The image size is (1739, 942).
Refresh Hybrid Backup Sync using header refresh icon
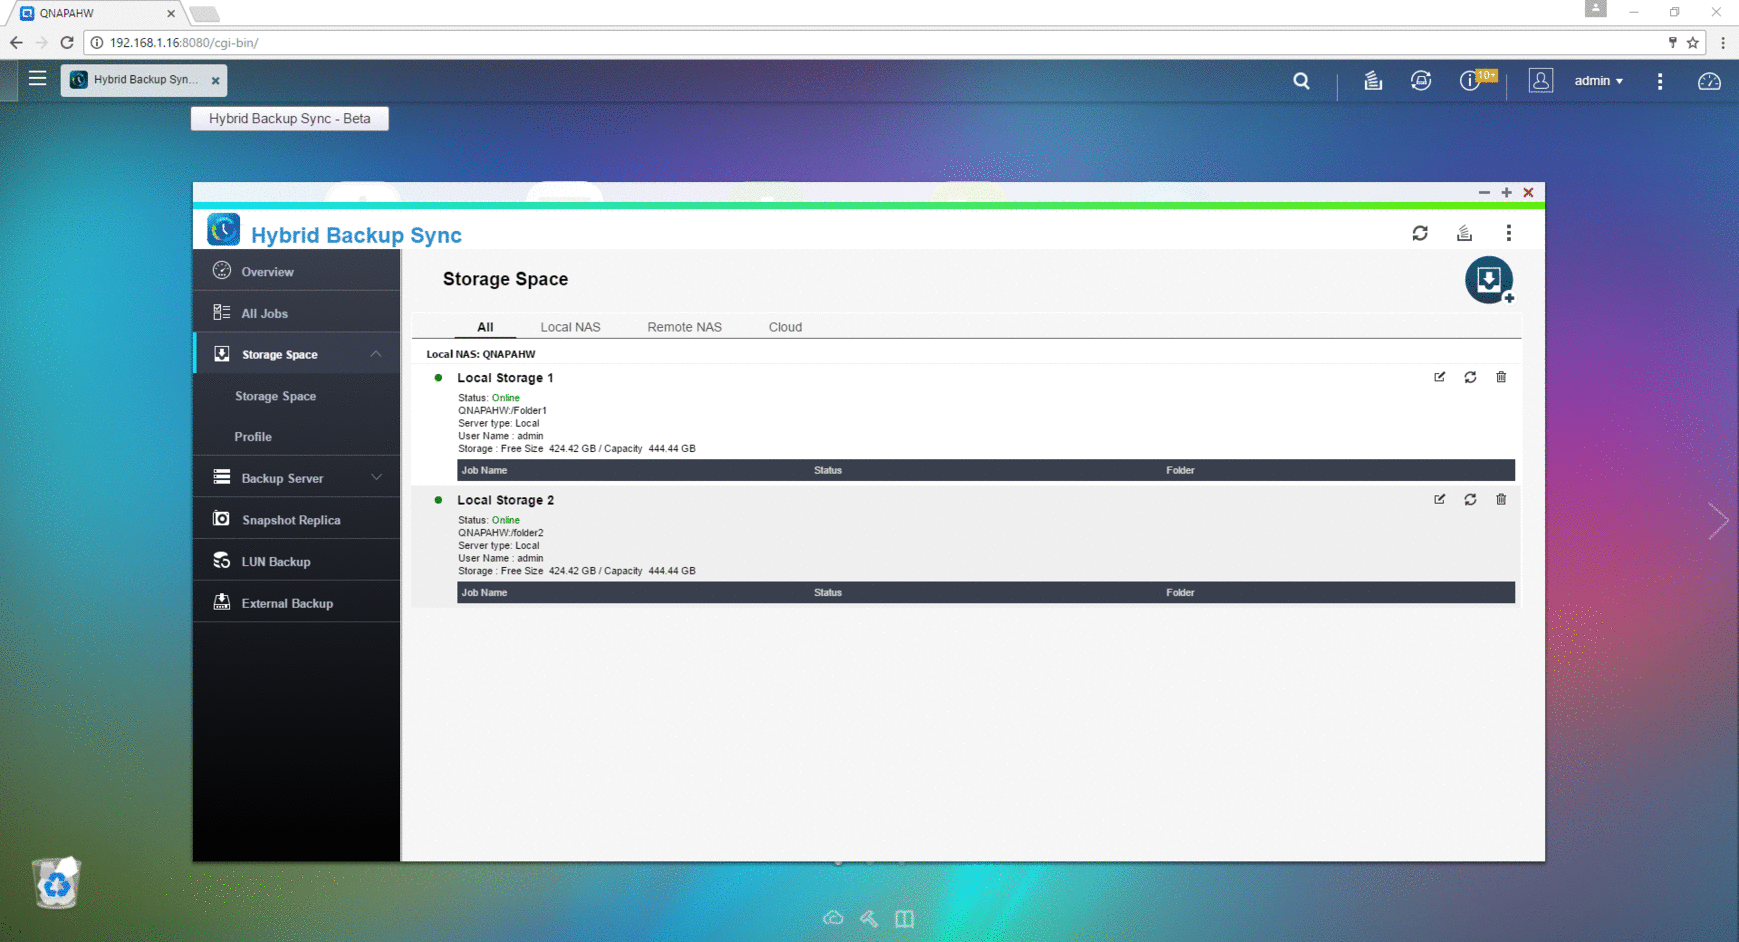click(1420, 233)
